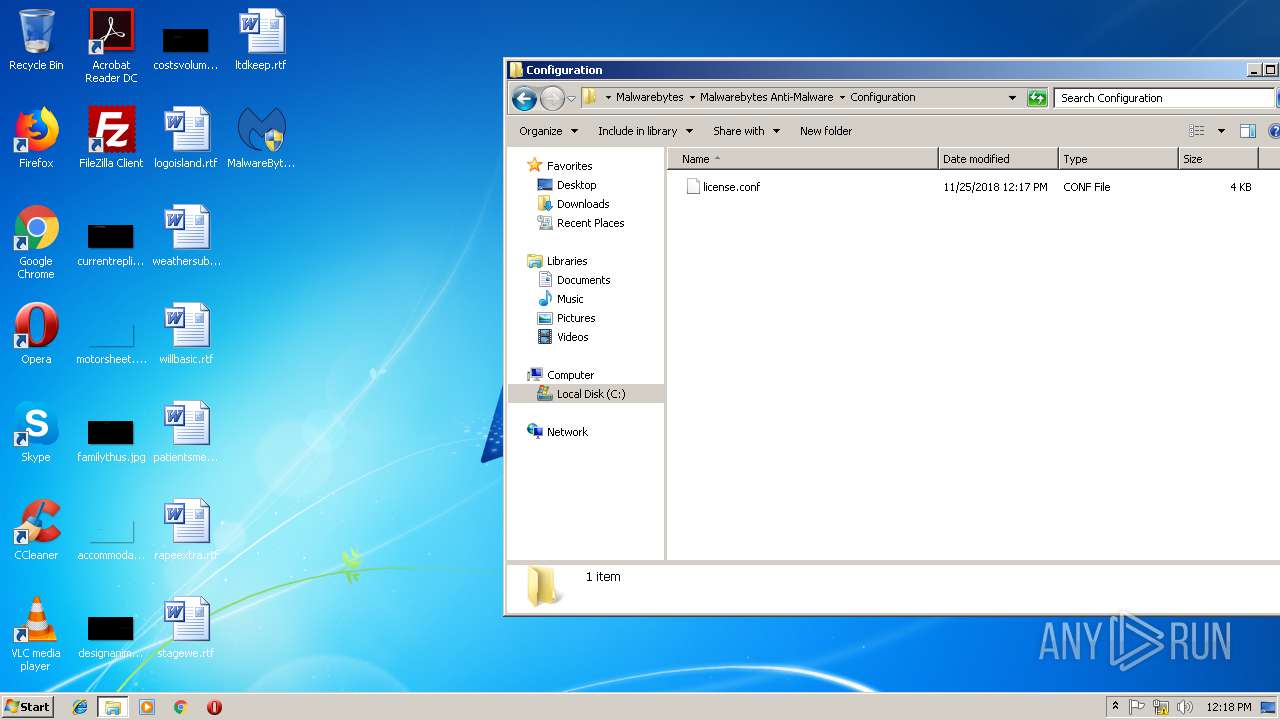Open the costsvolum file icon

pyautogui.click(x=186, y=47)
